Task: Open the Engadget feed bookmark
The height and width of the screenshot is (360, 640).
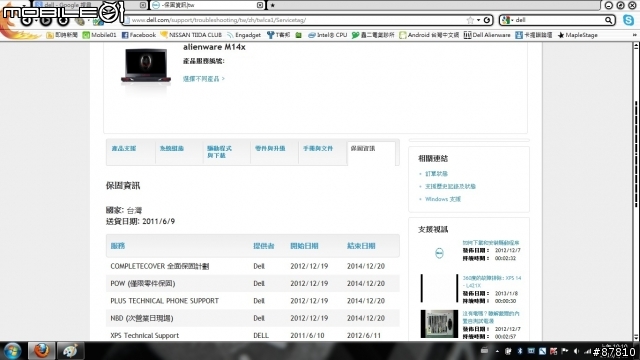Action: coord(244,35)
